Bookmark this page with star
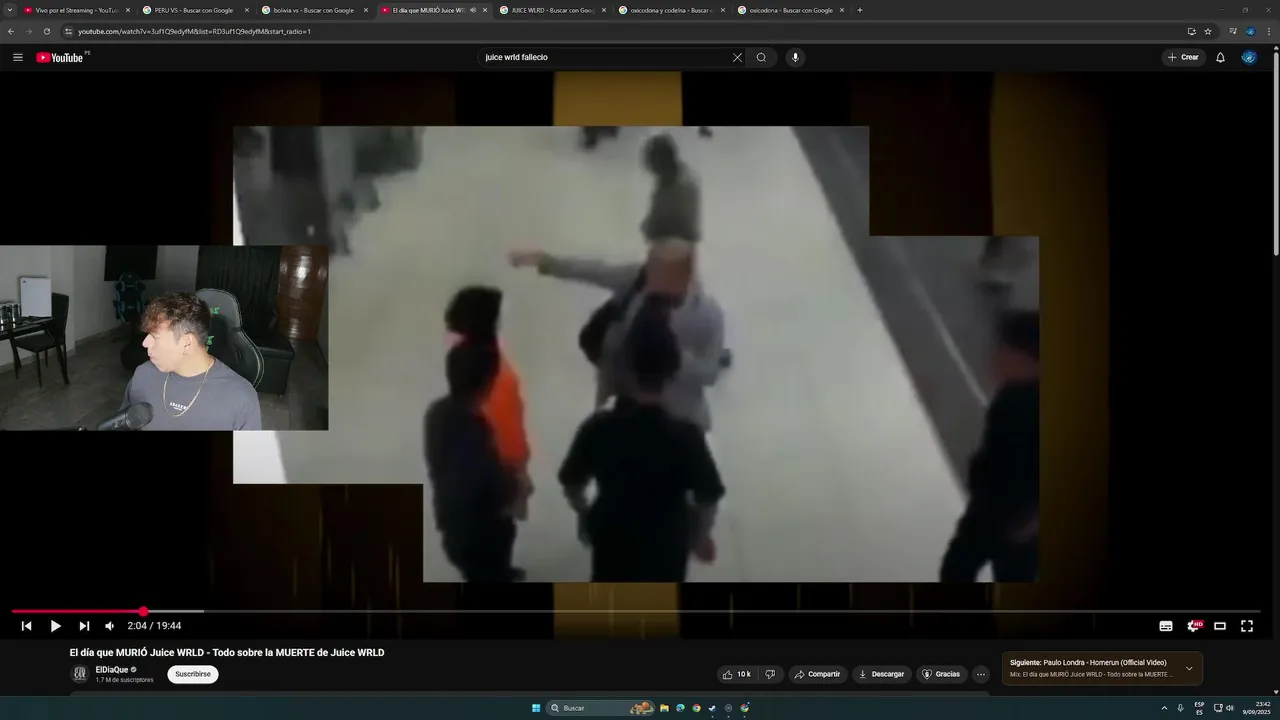The height and width of the screenshot is (720, 1280). 1208,31
